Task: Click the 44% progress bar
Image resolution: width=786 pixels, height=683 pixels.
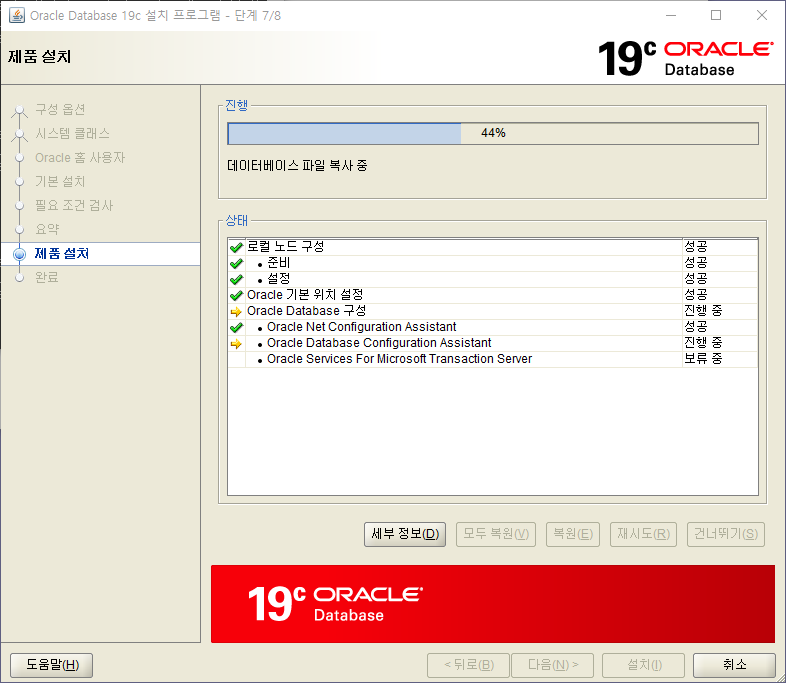Action: (493, 133)
